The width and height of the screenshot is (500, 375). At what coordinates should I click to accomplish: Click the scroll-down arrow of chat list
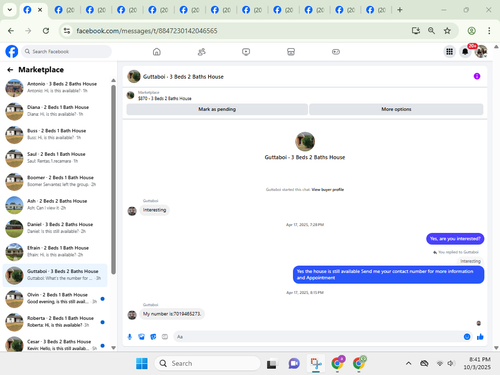click(113, 348)
